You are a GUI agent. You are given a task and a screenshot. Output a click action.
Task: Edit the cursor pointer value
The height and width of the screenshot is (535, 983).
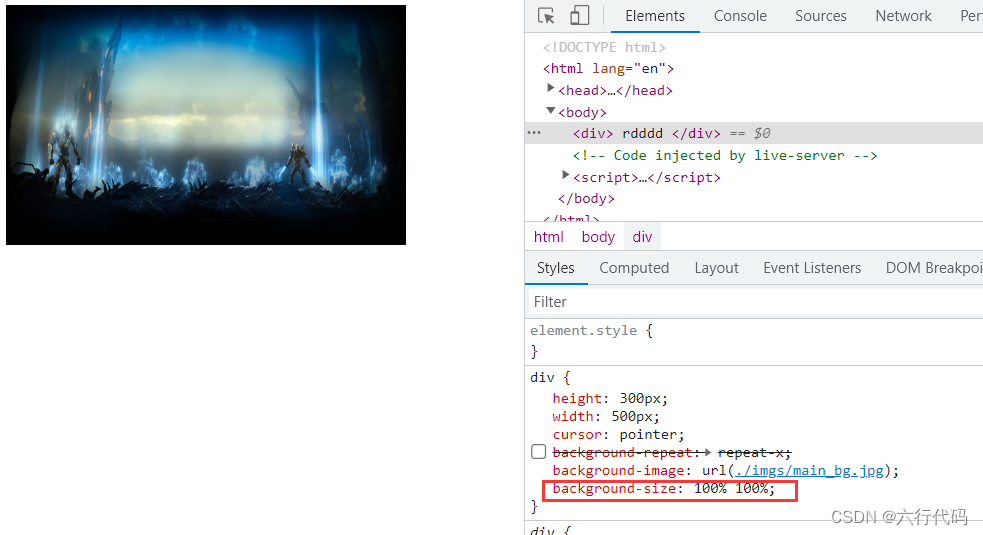[x=648, y=435]
